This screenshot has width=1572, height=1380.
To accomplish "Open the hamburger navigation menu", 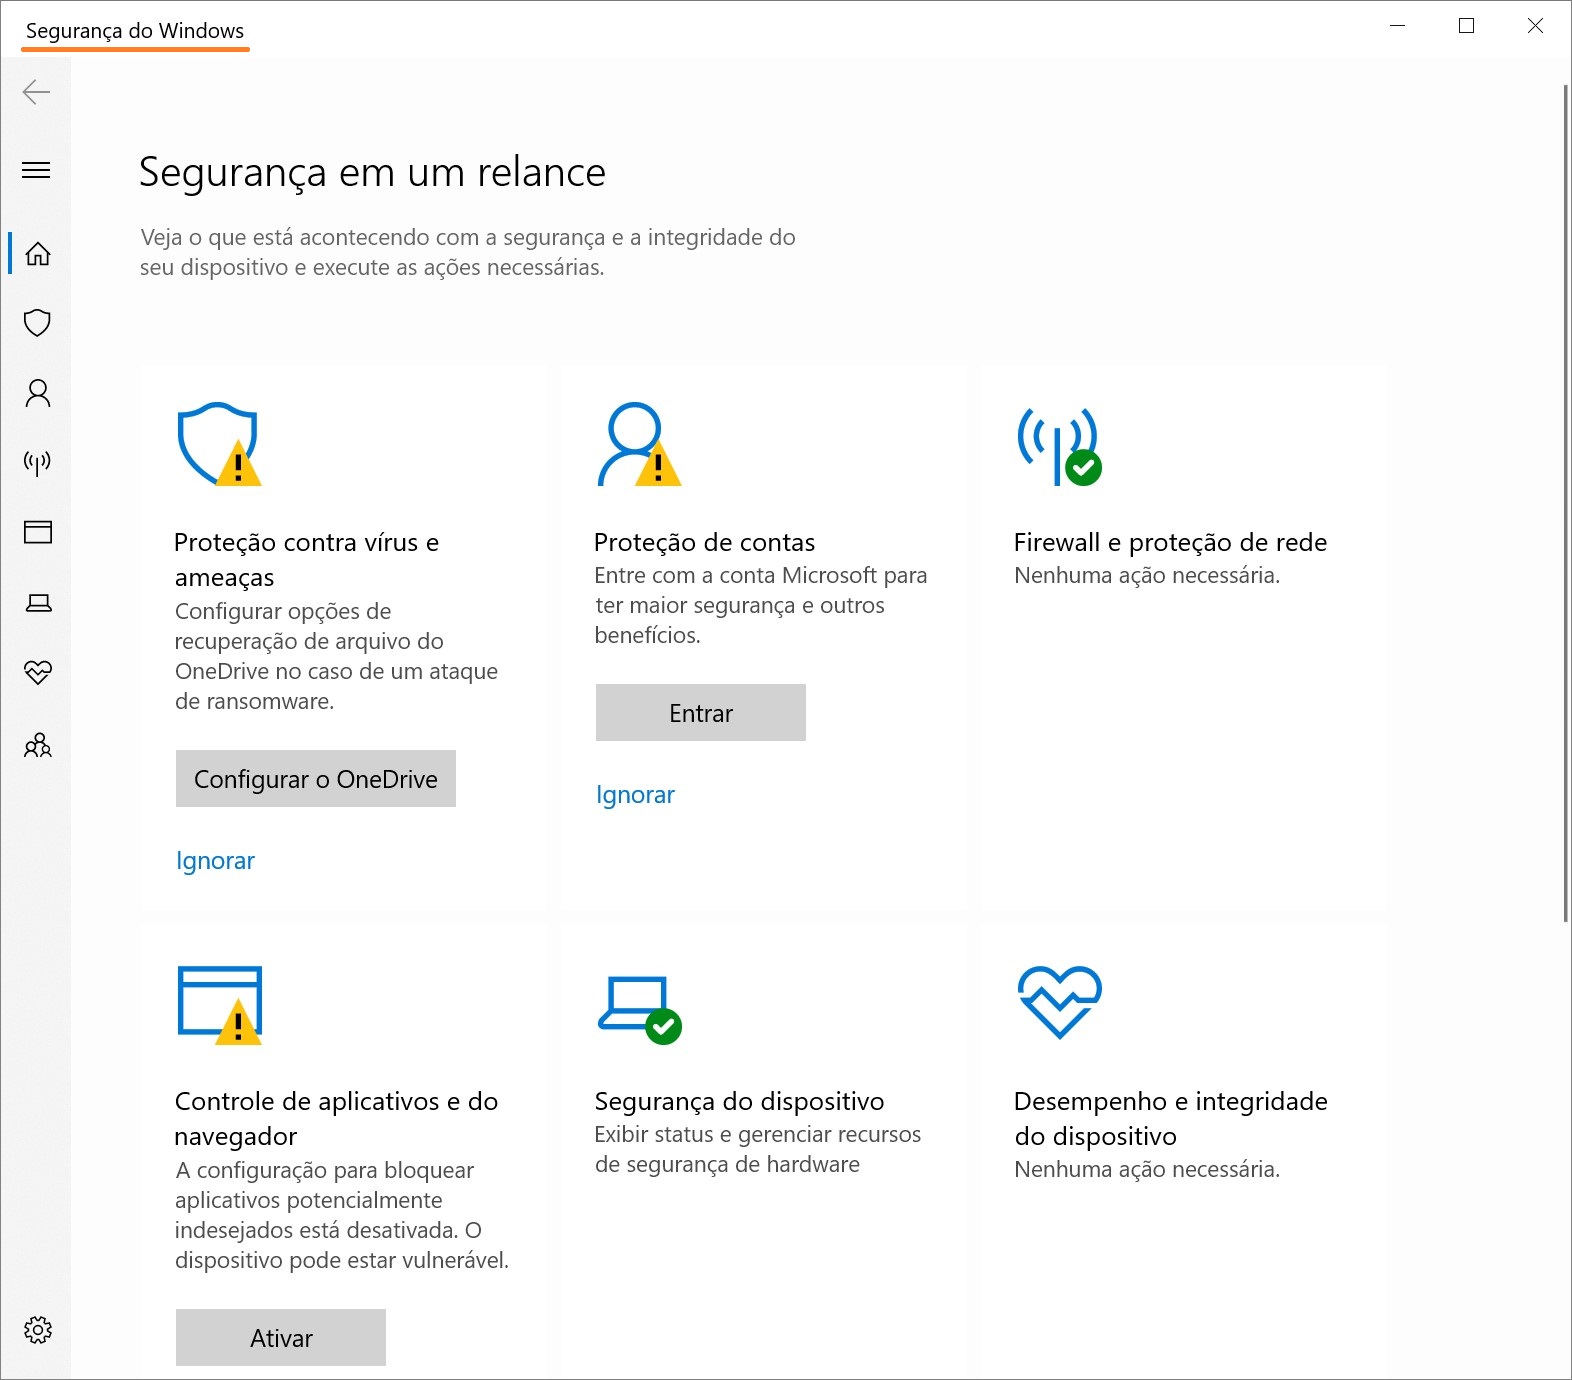I will pos(36,170).
